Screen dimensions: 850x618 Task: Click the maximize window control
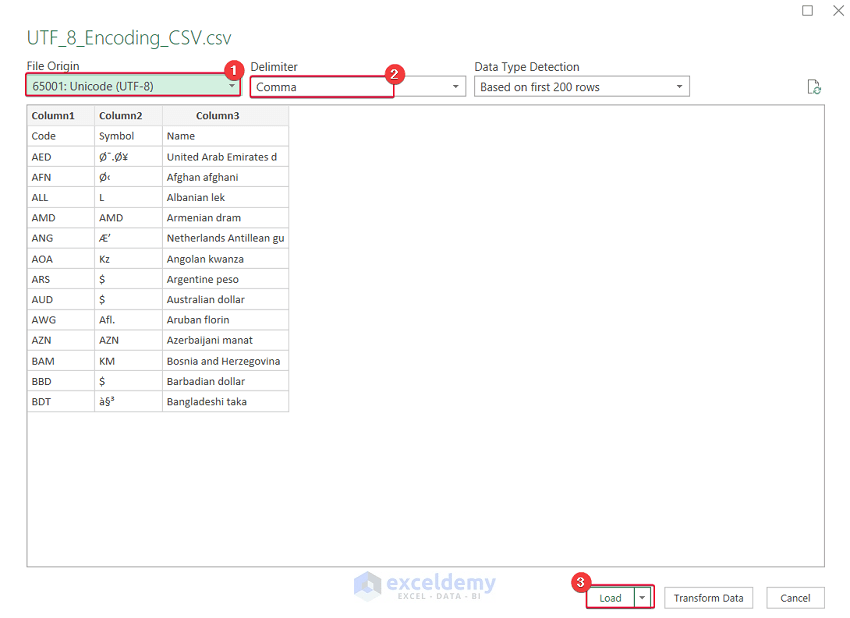(x=808, y=10)
